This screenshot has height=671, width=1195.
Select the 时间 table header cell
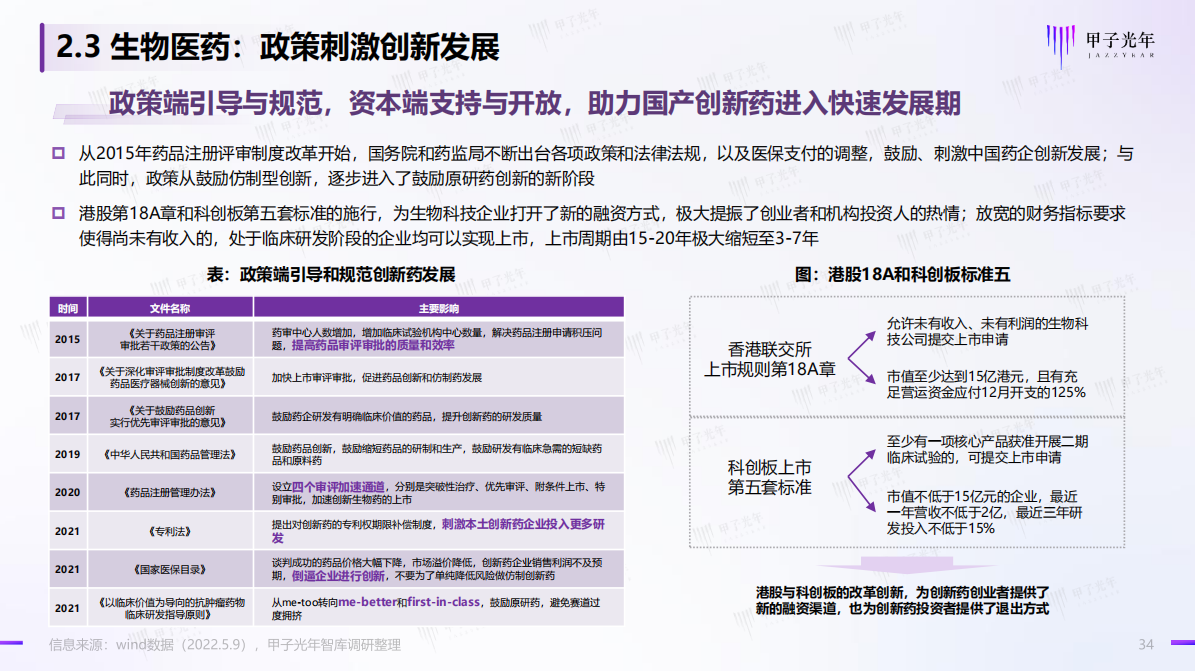(x=67, y=307)
